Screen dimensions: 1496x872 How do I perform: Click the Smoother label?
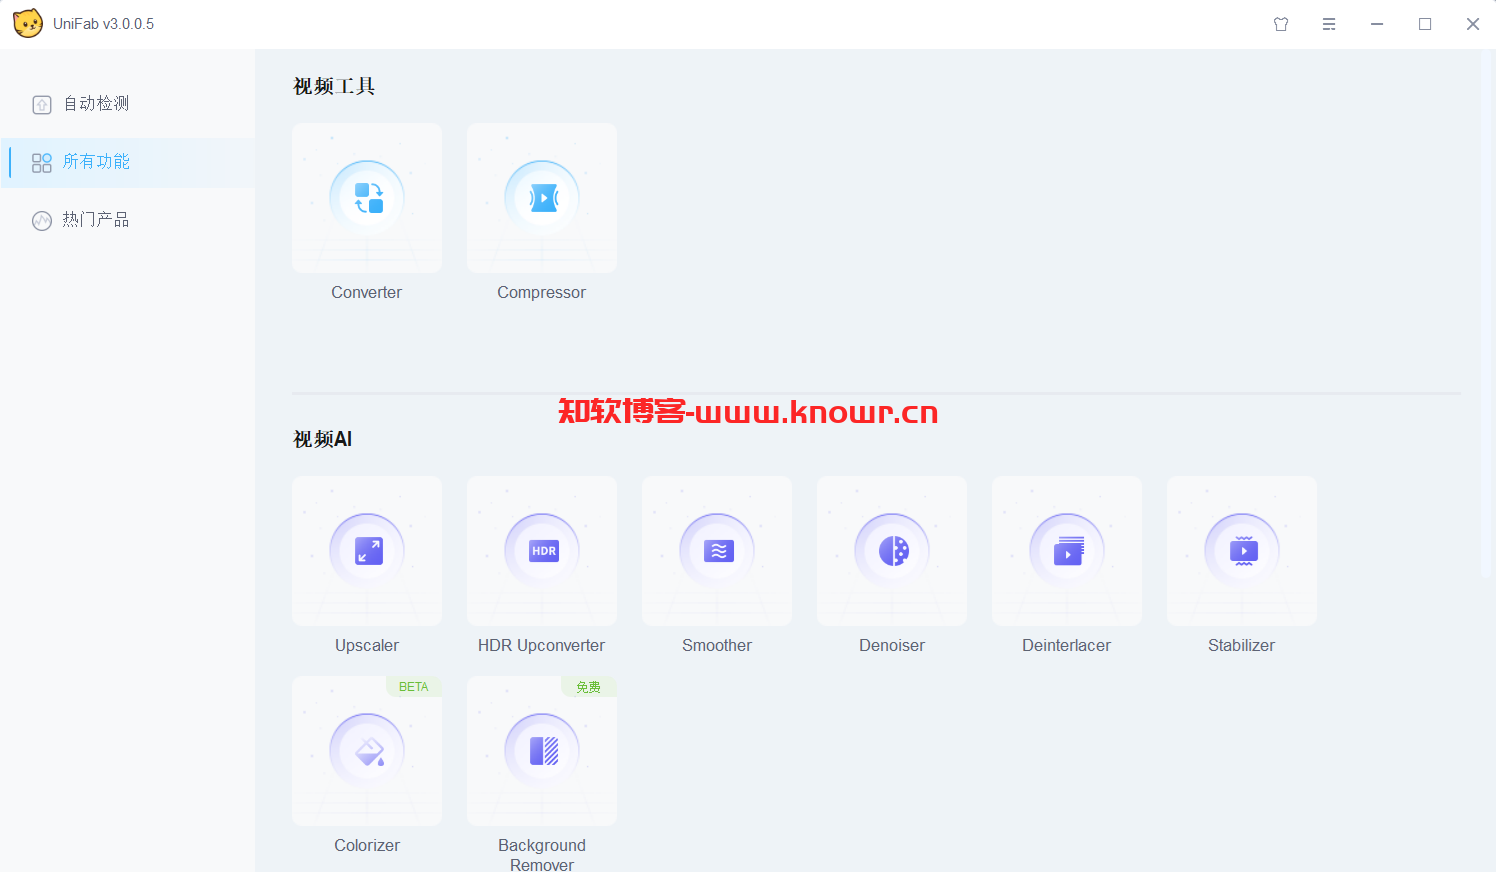[717, 645]
